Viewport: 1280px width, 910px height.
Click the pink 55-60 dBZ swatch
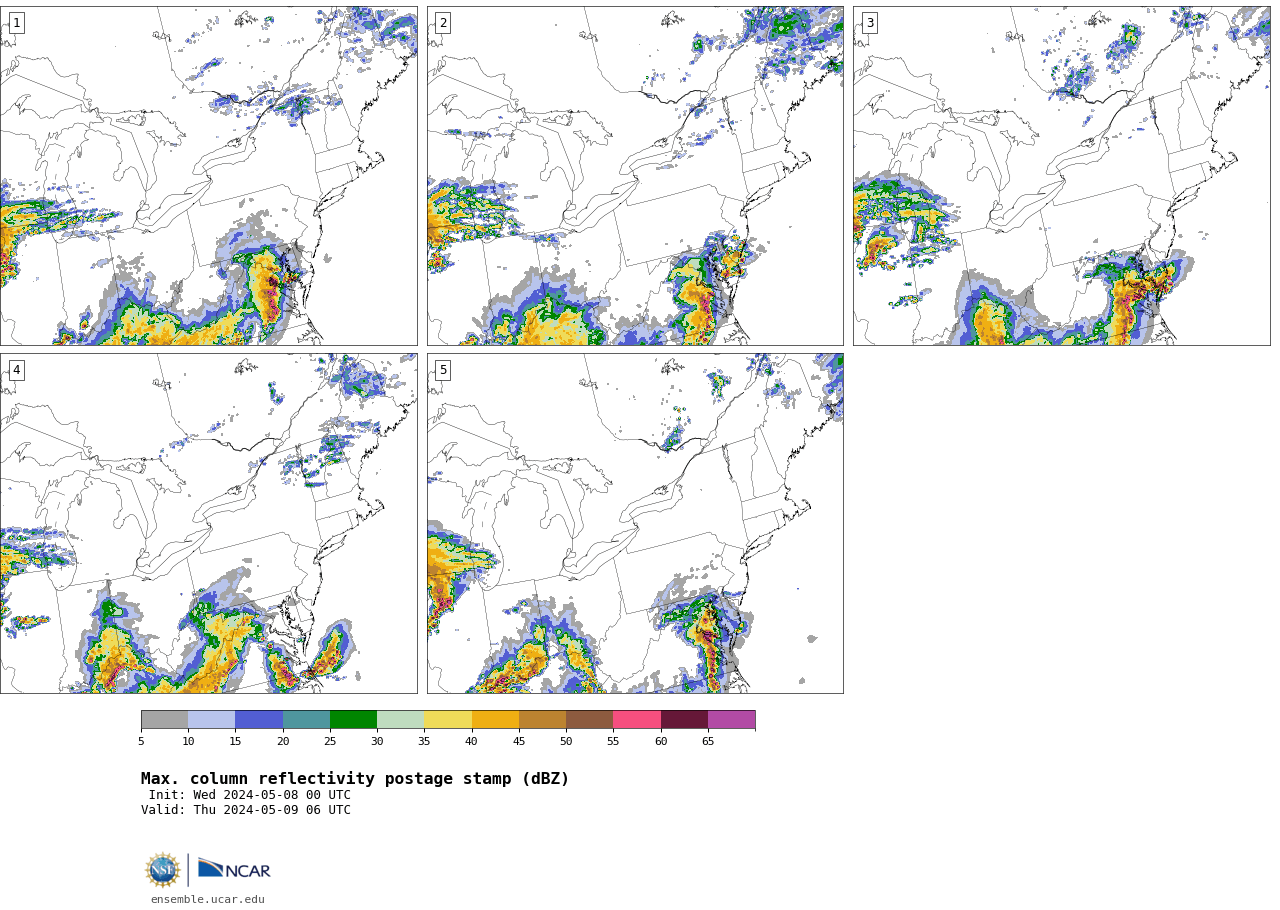[637, 720]
